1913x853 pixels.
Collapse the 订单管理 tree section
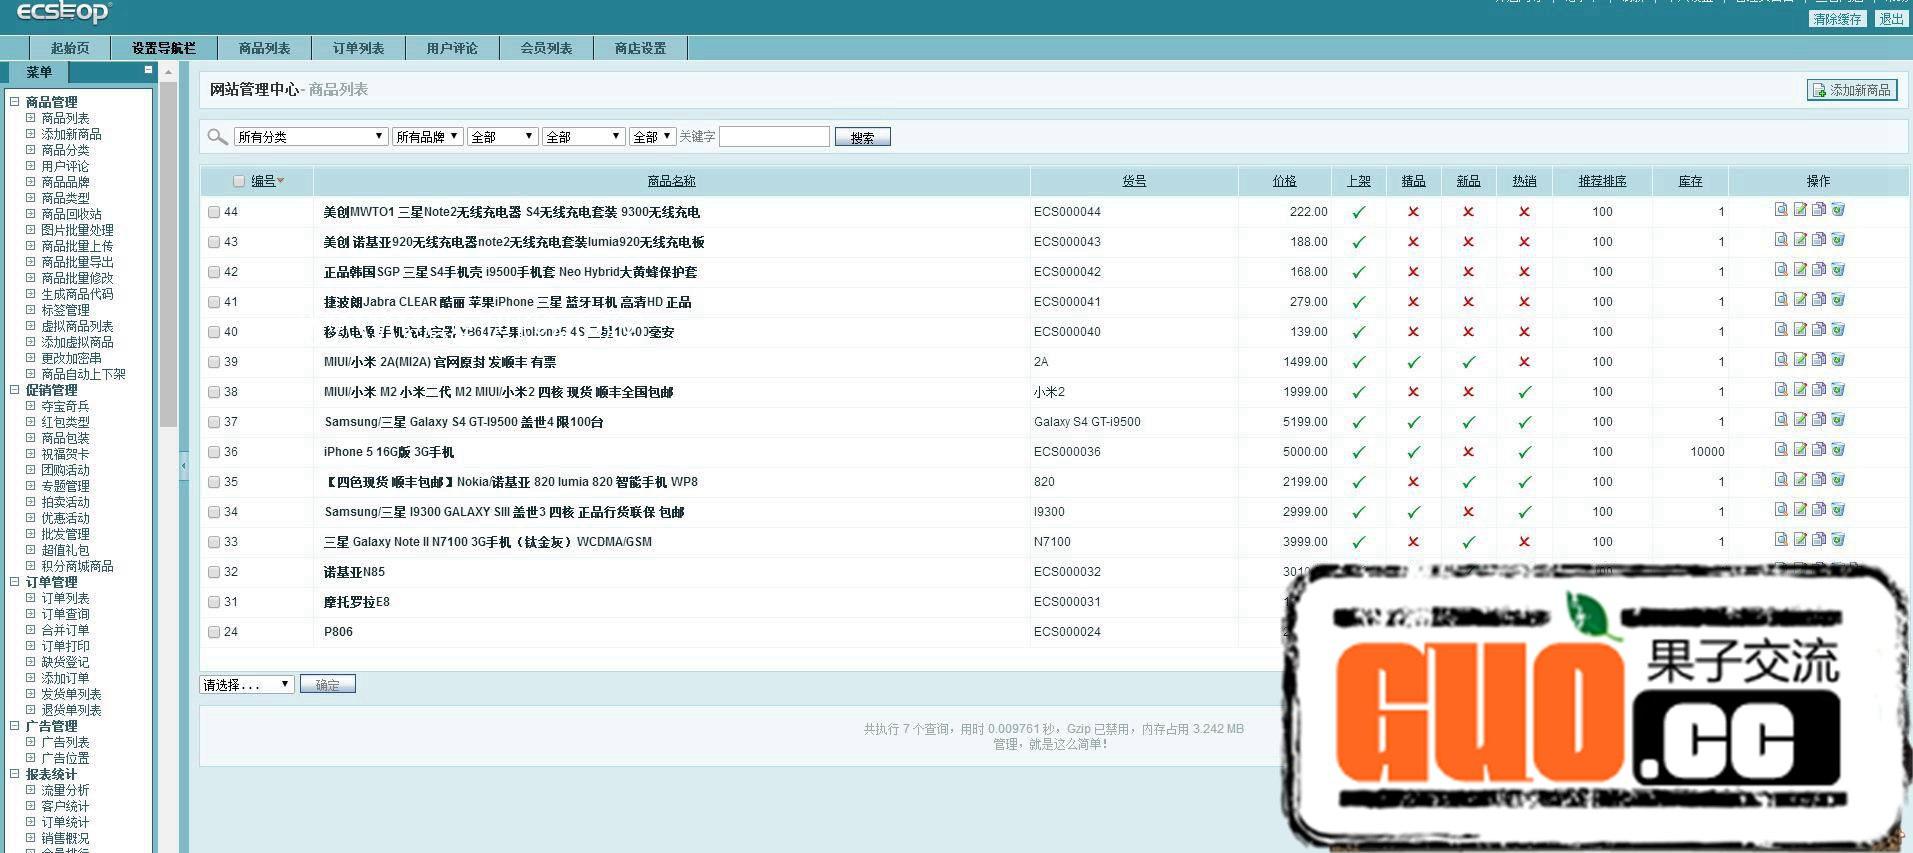pyautogui.click(x=15, y=581)
